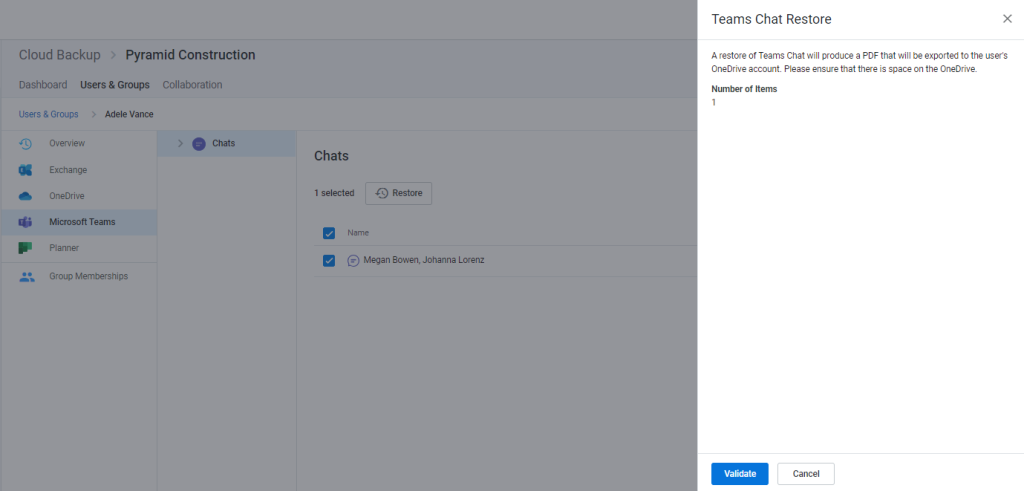1024x491 pixels.
Task: Open Group Memberships in the sidebar
Action: (78, 276)
